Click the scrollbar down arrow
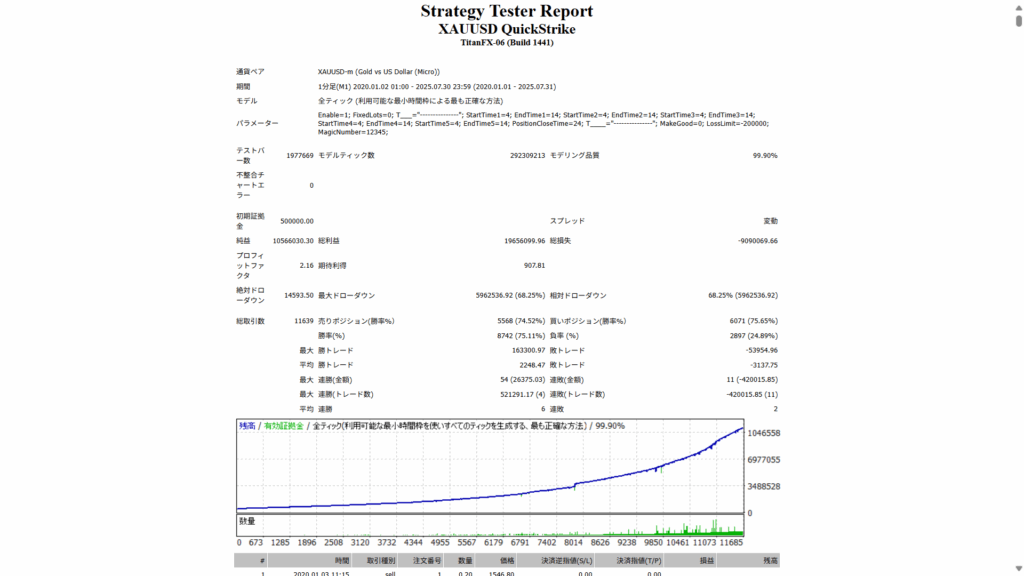The height and width of the screenshot is (576, 1024). pyautogui.click(x=1018, y=569)
